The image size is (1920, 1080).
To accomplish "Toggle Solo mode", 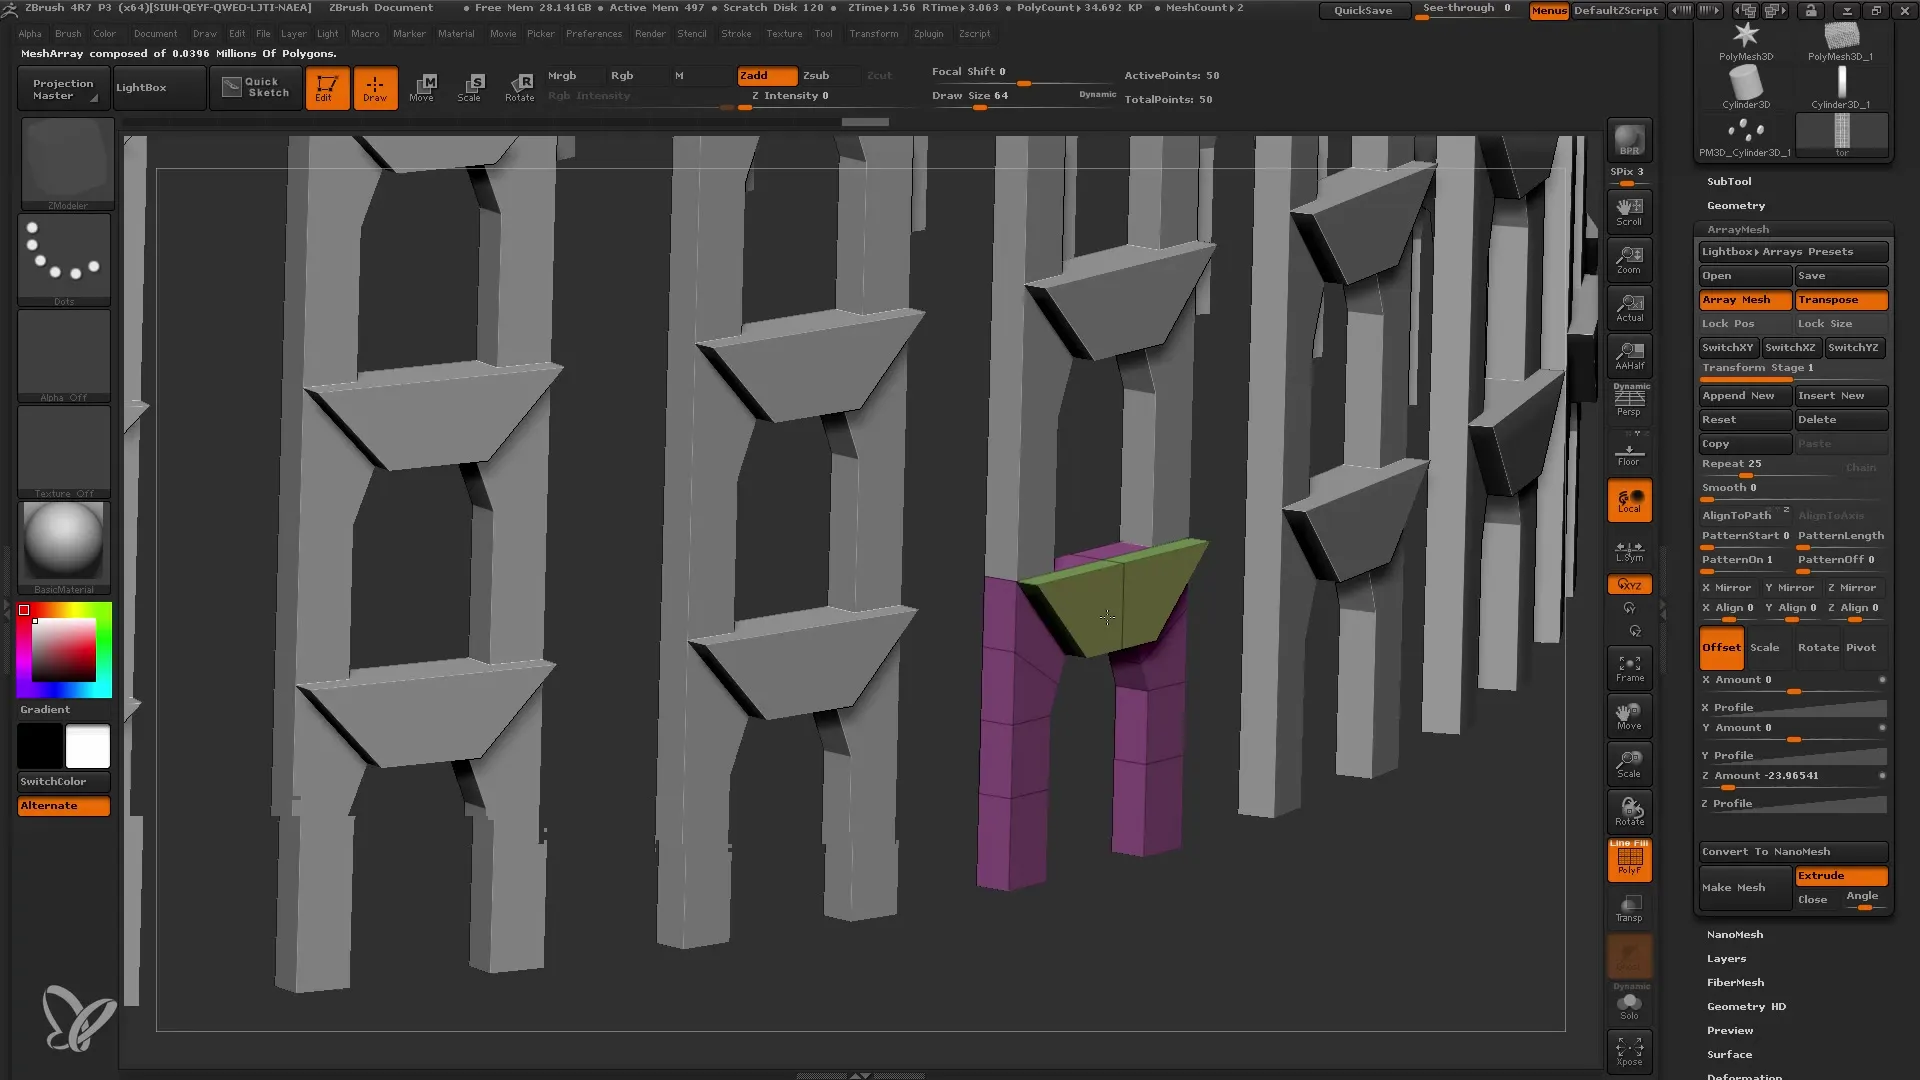I will (x=1629, y=1005).
